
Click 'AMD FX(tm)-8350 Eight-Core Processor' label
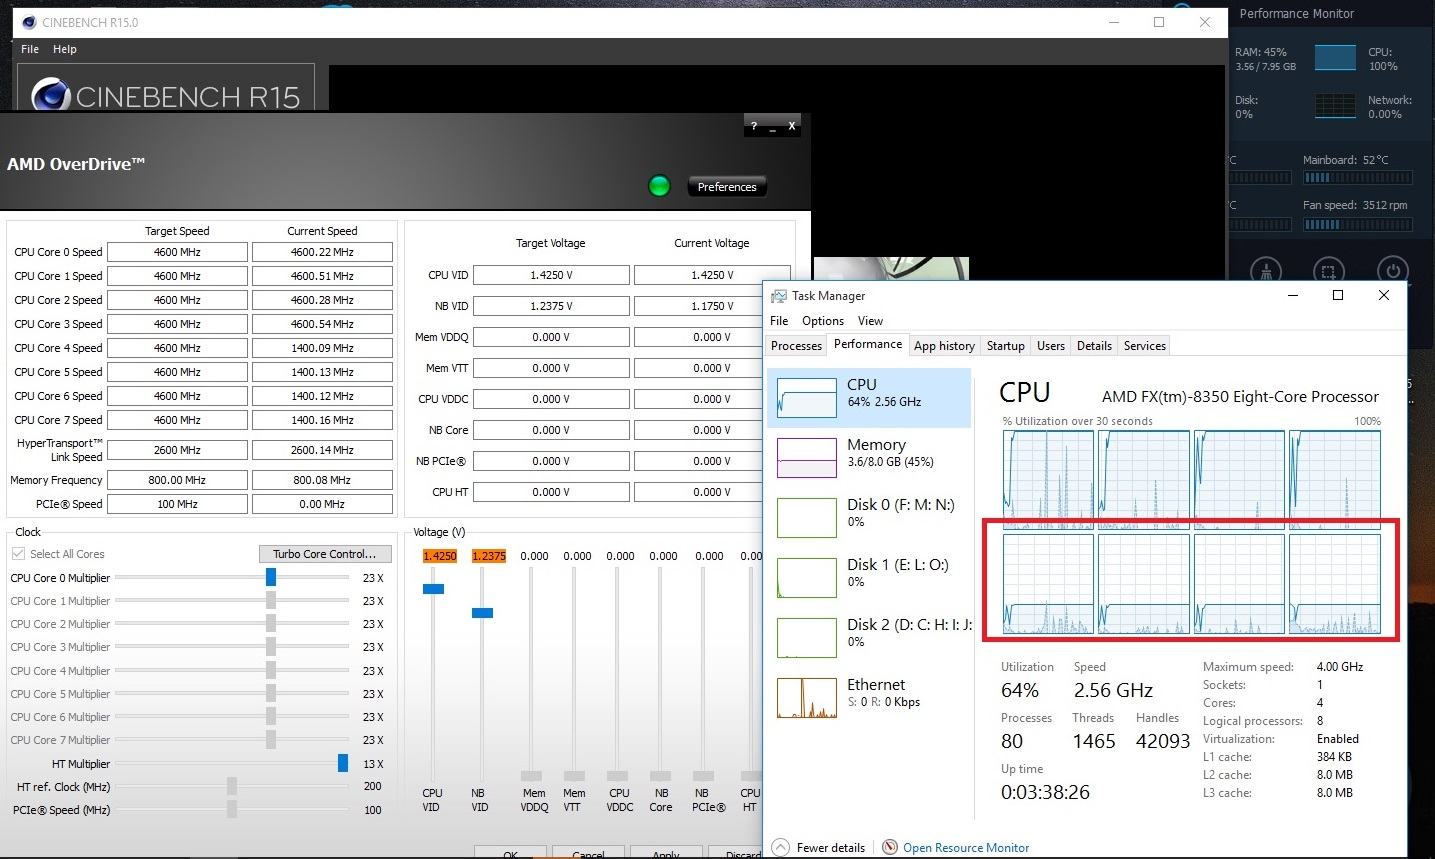point(1240,397)
